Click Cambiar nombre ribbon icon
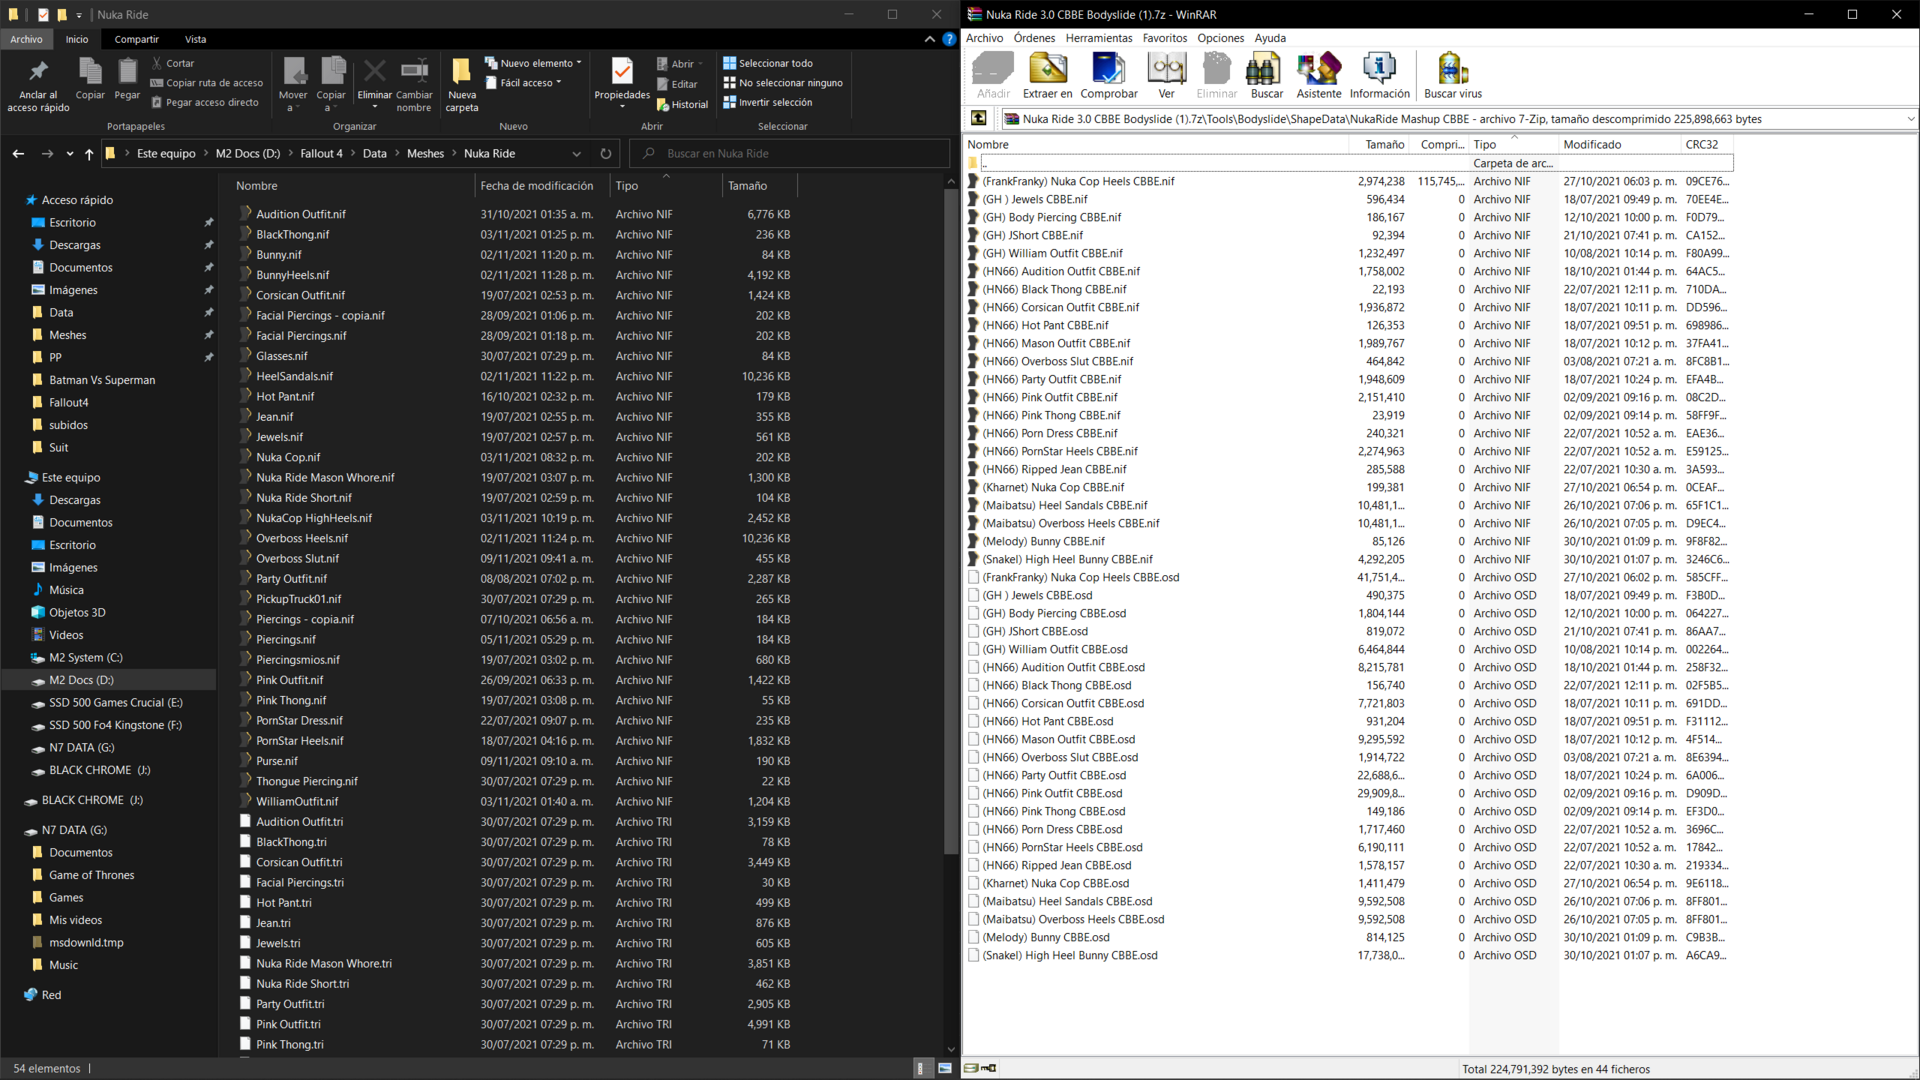This screenshot has height=1080, width=1920. tap(414, 71)
